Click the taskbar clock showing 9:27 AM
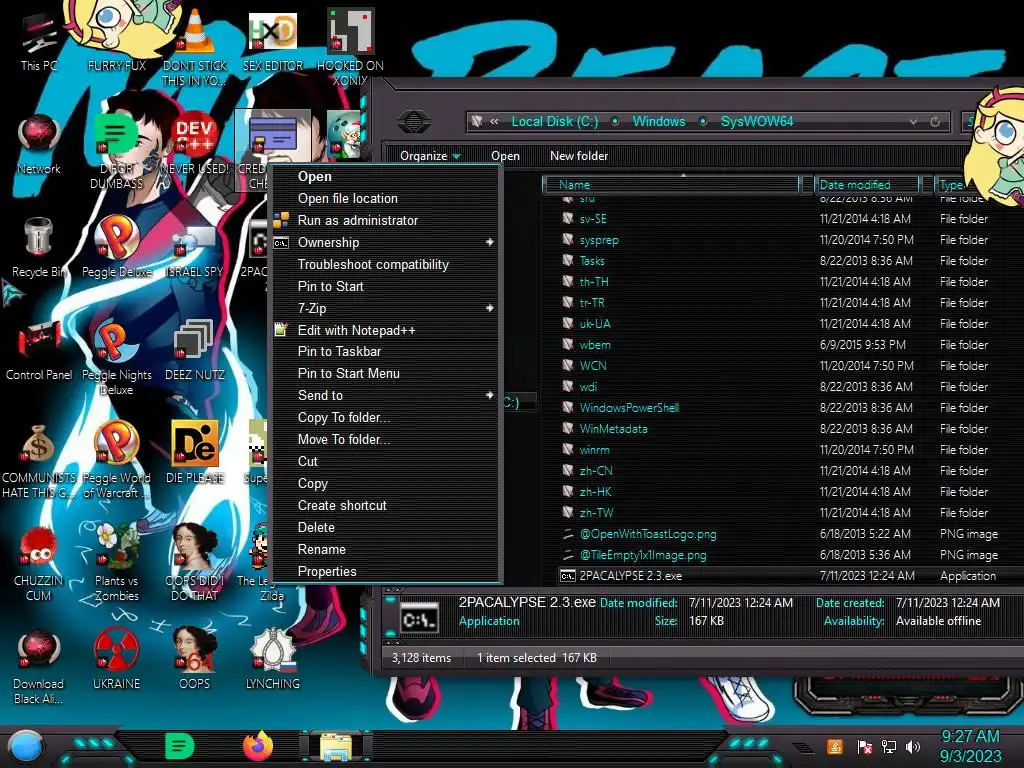 970,746
